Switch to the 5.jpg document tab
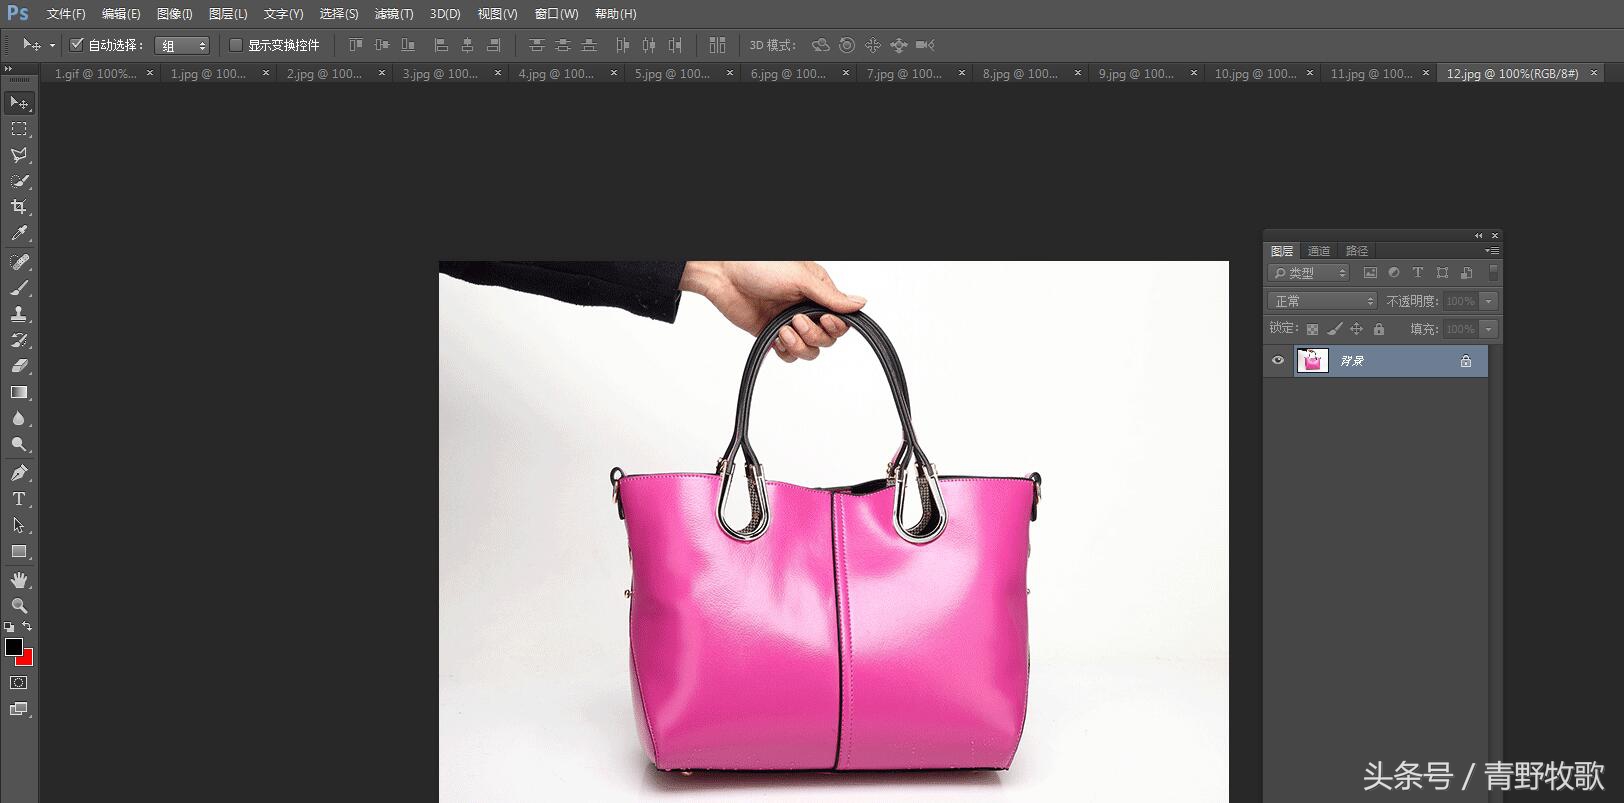The width and height of the screenshot is (1624, 803). click(x=671, y=74)
